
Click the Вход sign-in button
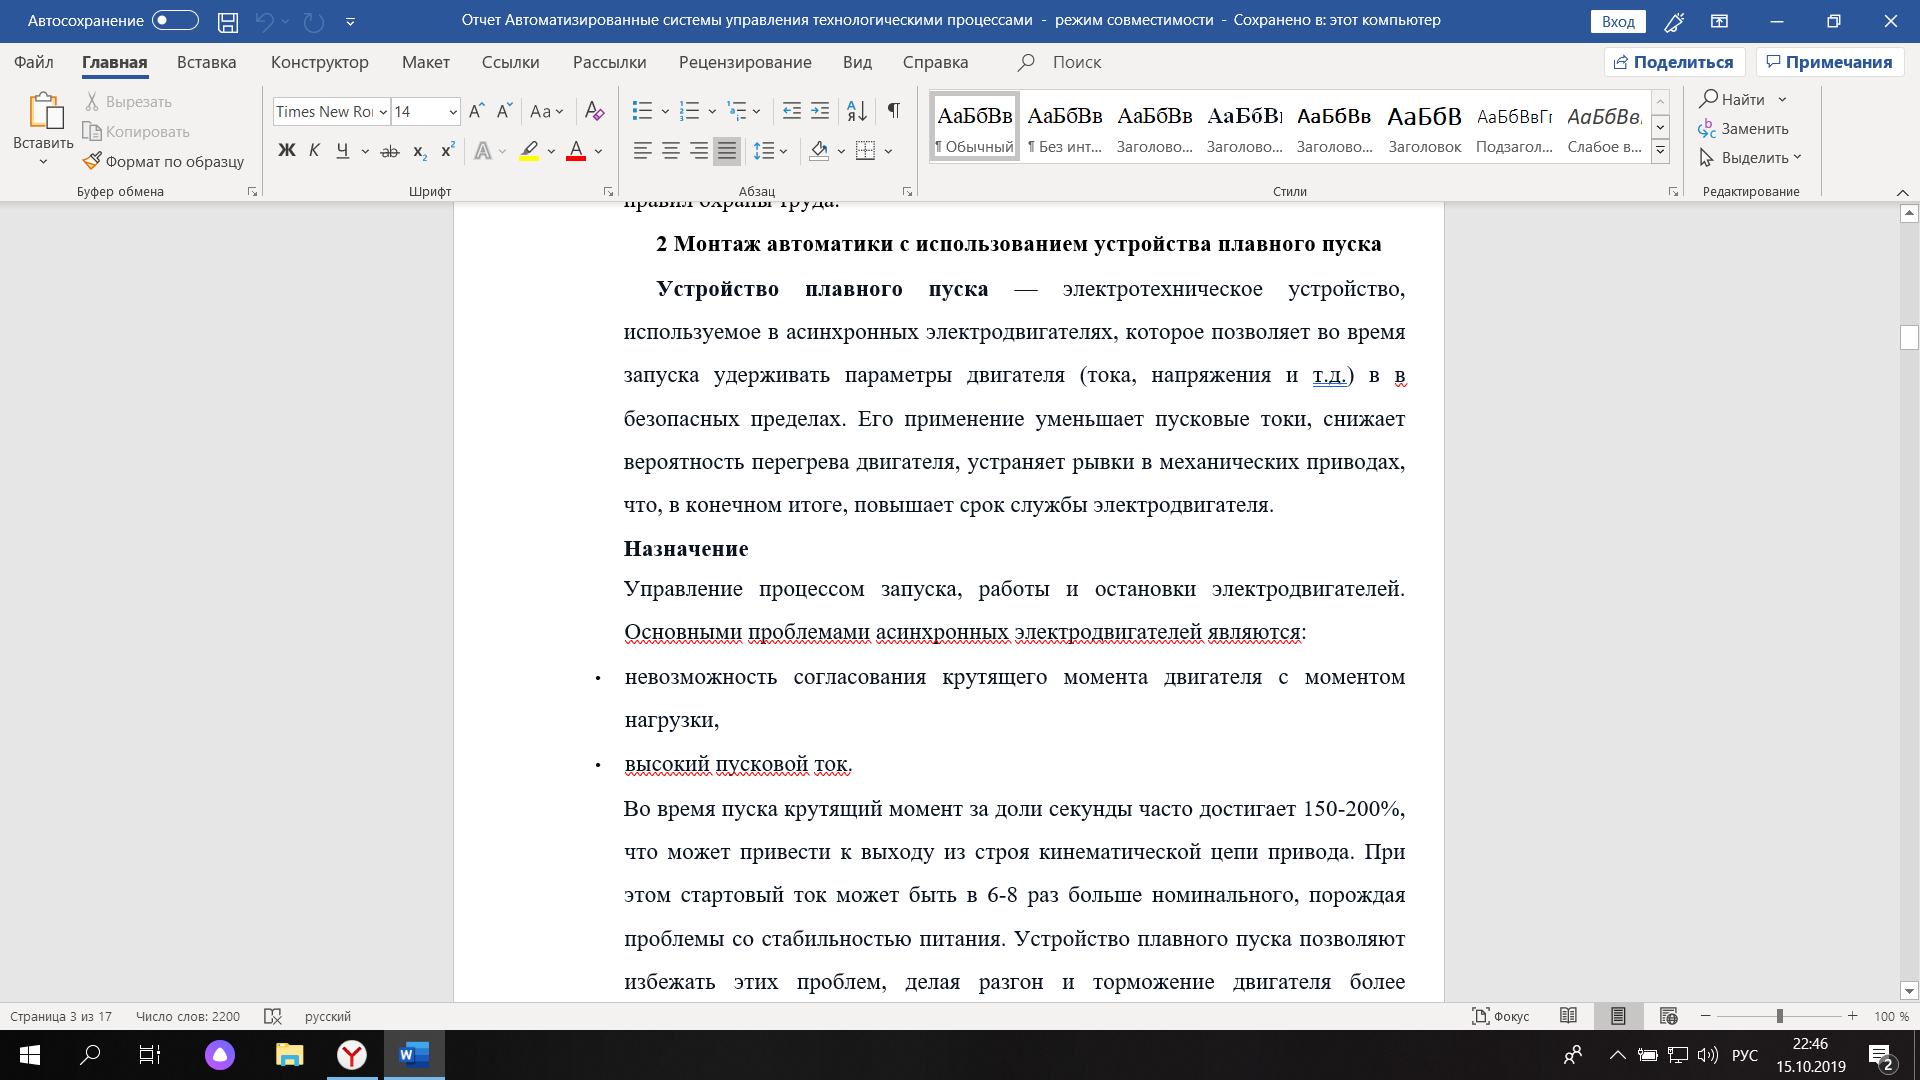tap(1618, 21)
